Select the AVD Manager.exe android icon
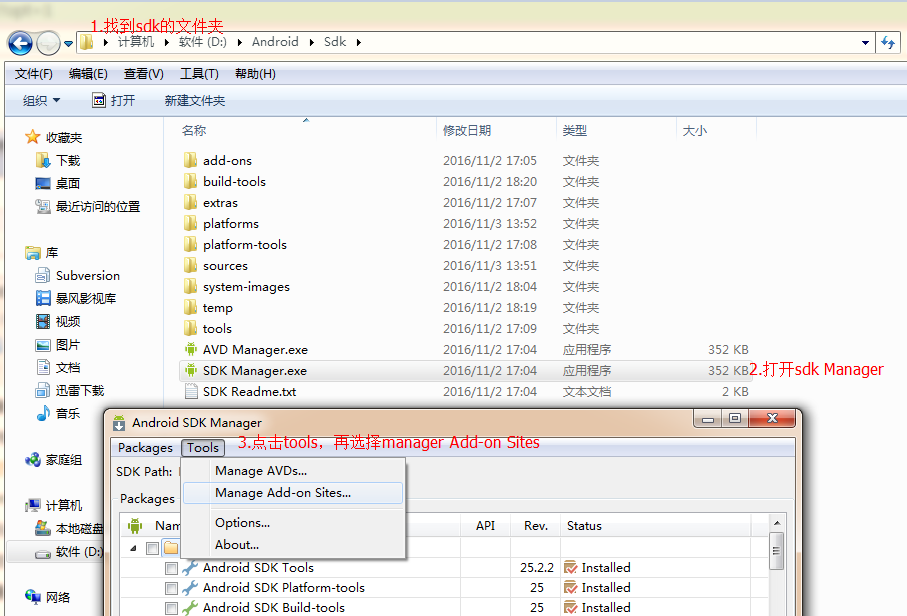Image resolution: width=907 pixels, height=616 pixels. click(190, 349)
